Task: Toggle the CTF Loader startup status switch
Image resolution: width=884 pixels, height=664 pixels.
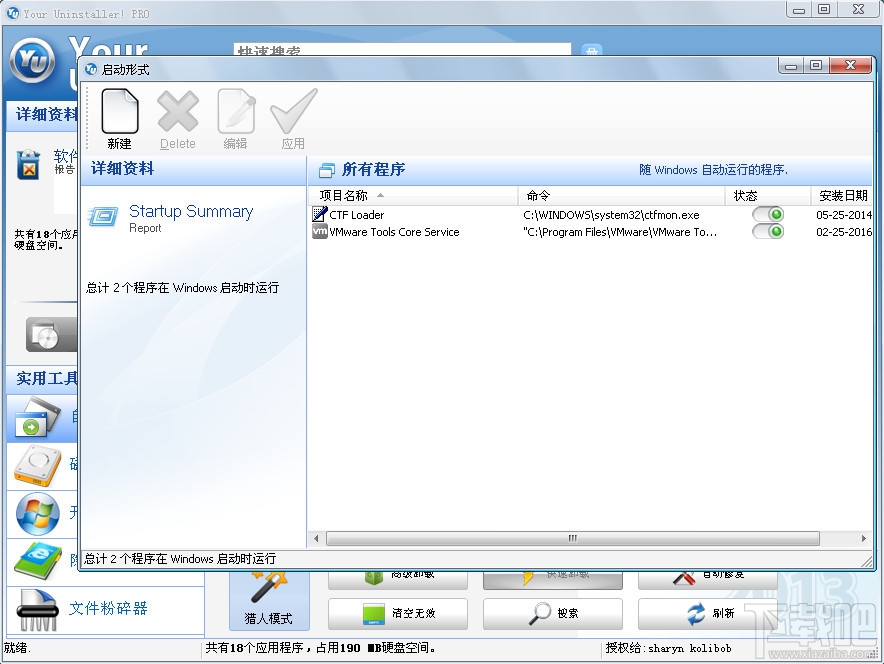Action: (767, 214)
